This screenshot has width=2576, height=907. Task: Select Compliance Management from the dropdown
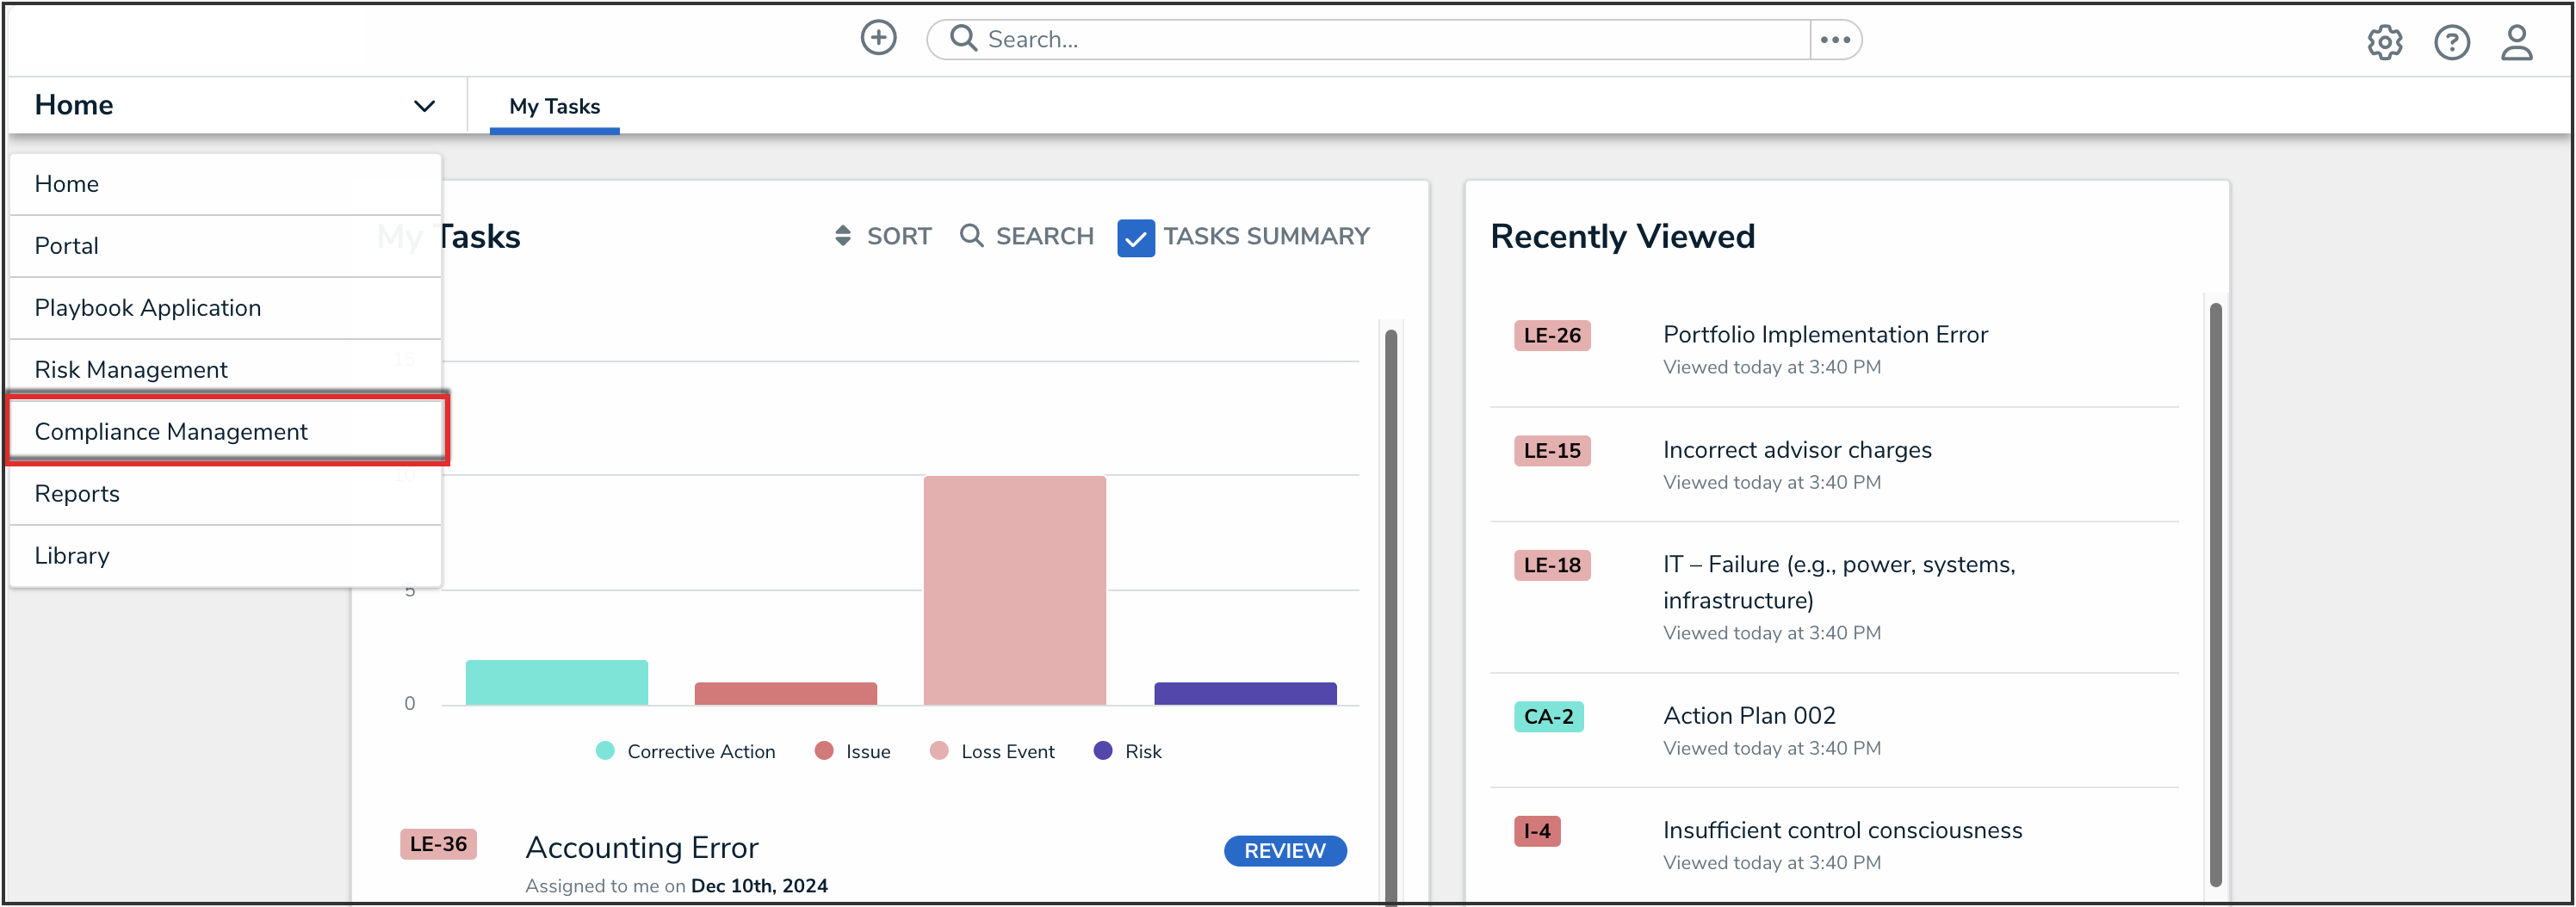point(171,431)
